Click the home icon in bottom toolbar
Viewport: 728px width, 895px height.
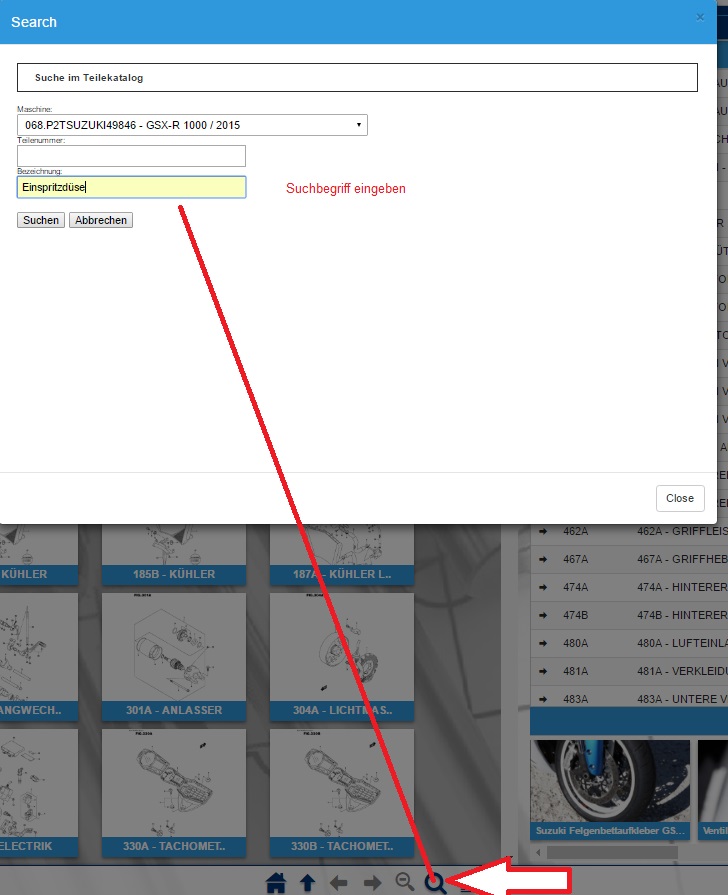click(276, 882)
